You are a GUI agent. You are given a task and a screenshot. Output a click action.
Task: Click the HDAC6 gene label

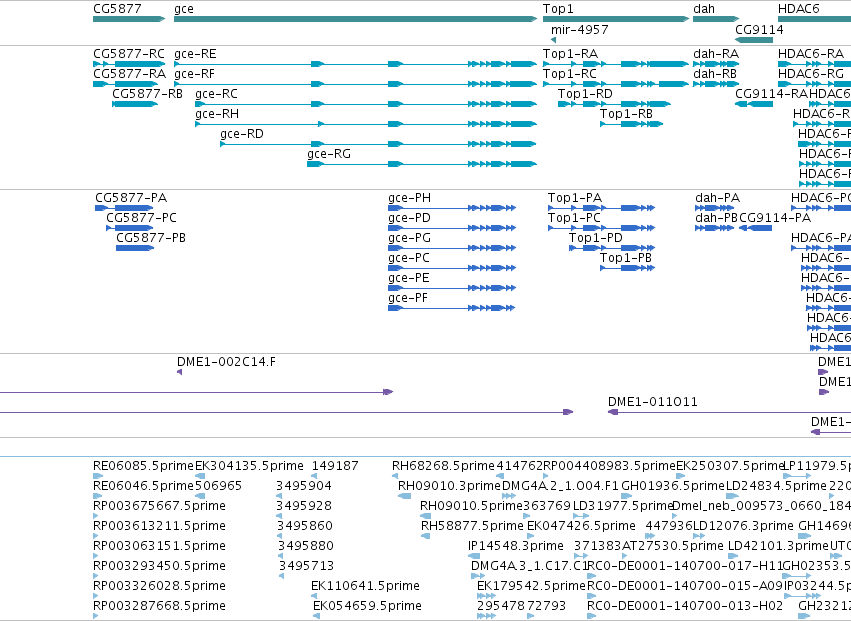click(x=798, y=9)
